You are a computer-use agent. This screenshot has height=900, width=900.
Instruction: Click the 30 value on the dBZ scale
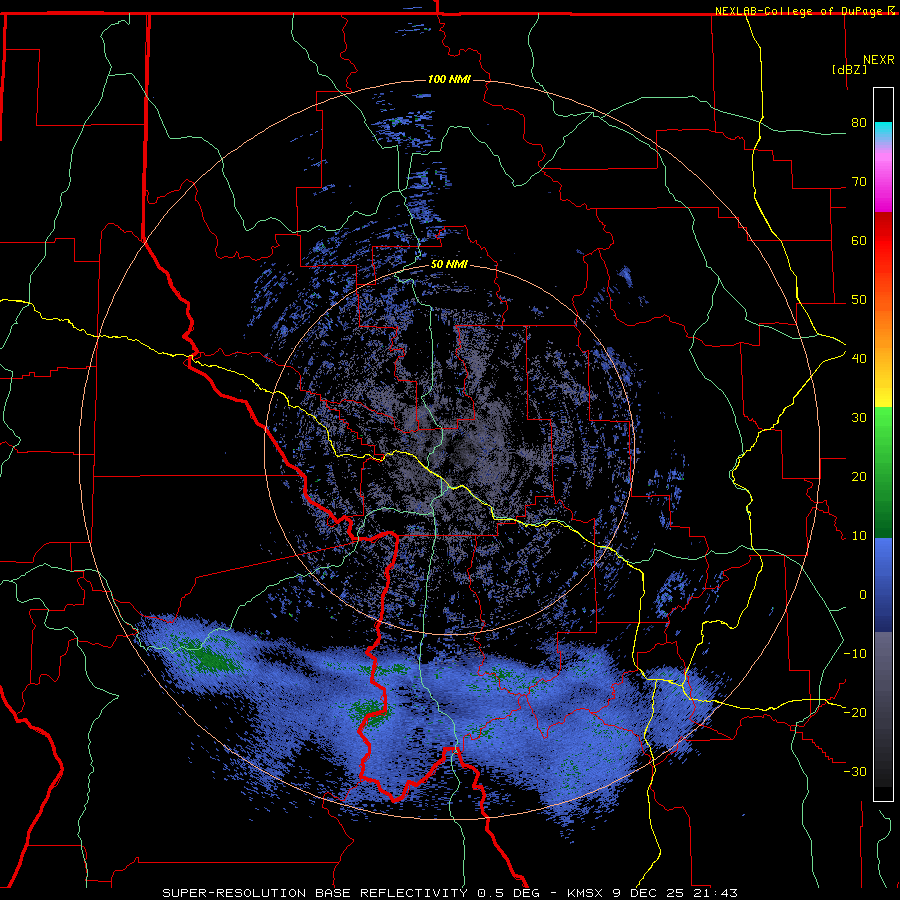click(x=859, y=418)
